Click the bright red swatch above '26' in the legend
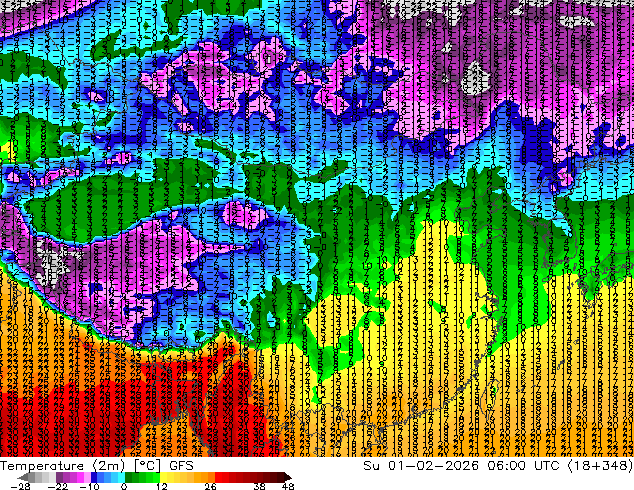 tap(218, 477)
